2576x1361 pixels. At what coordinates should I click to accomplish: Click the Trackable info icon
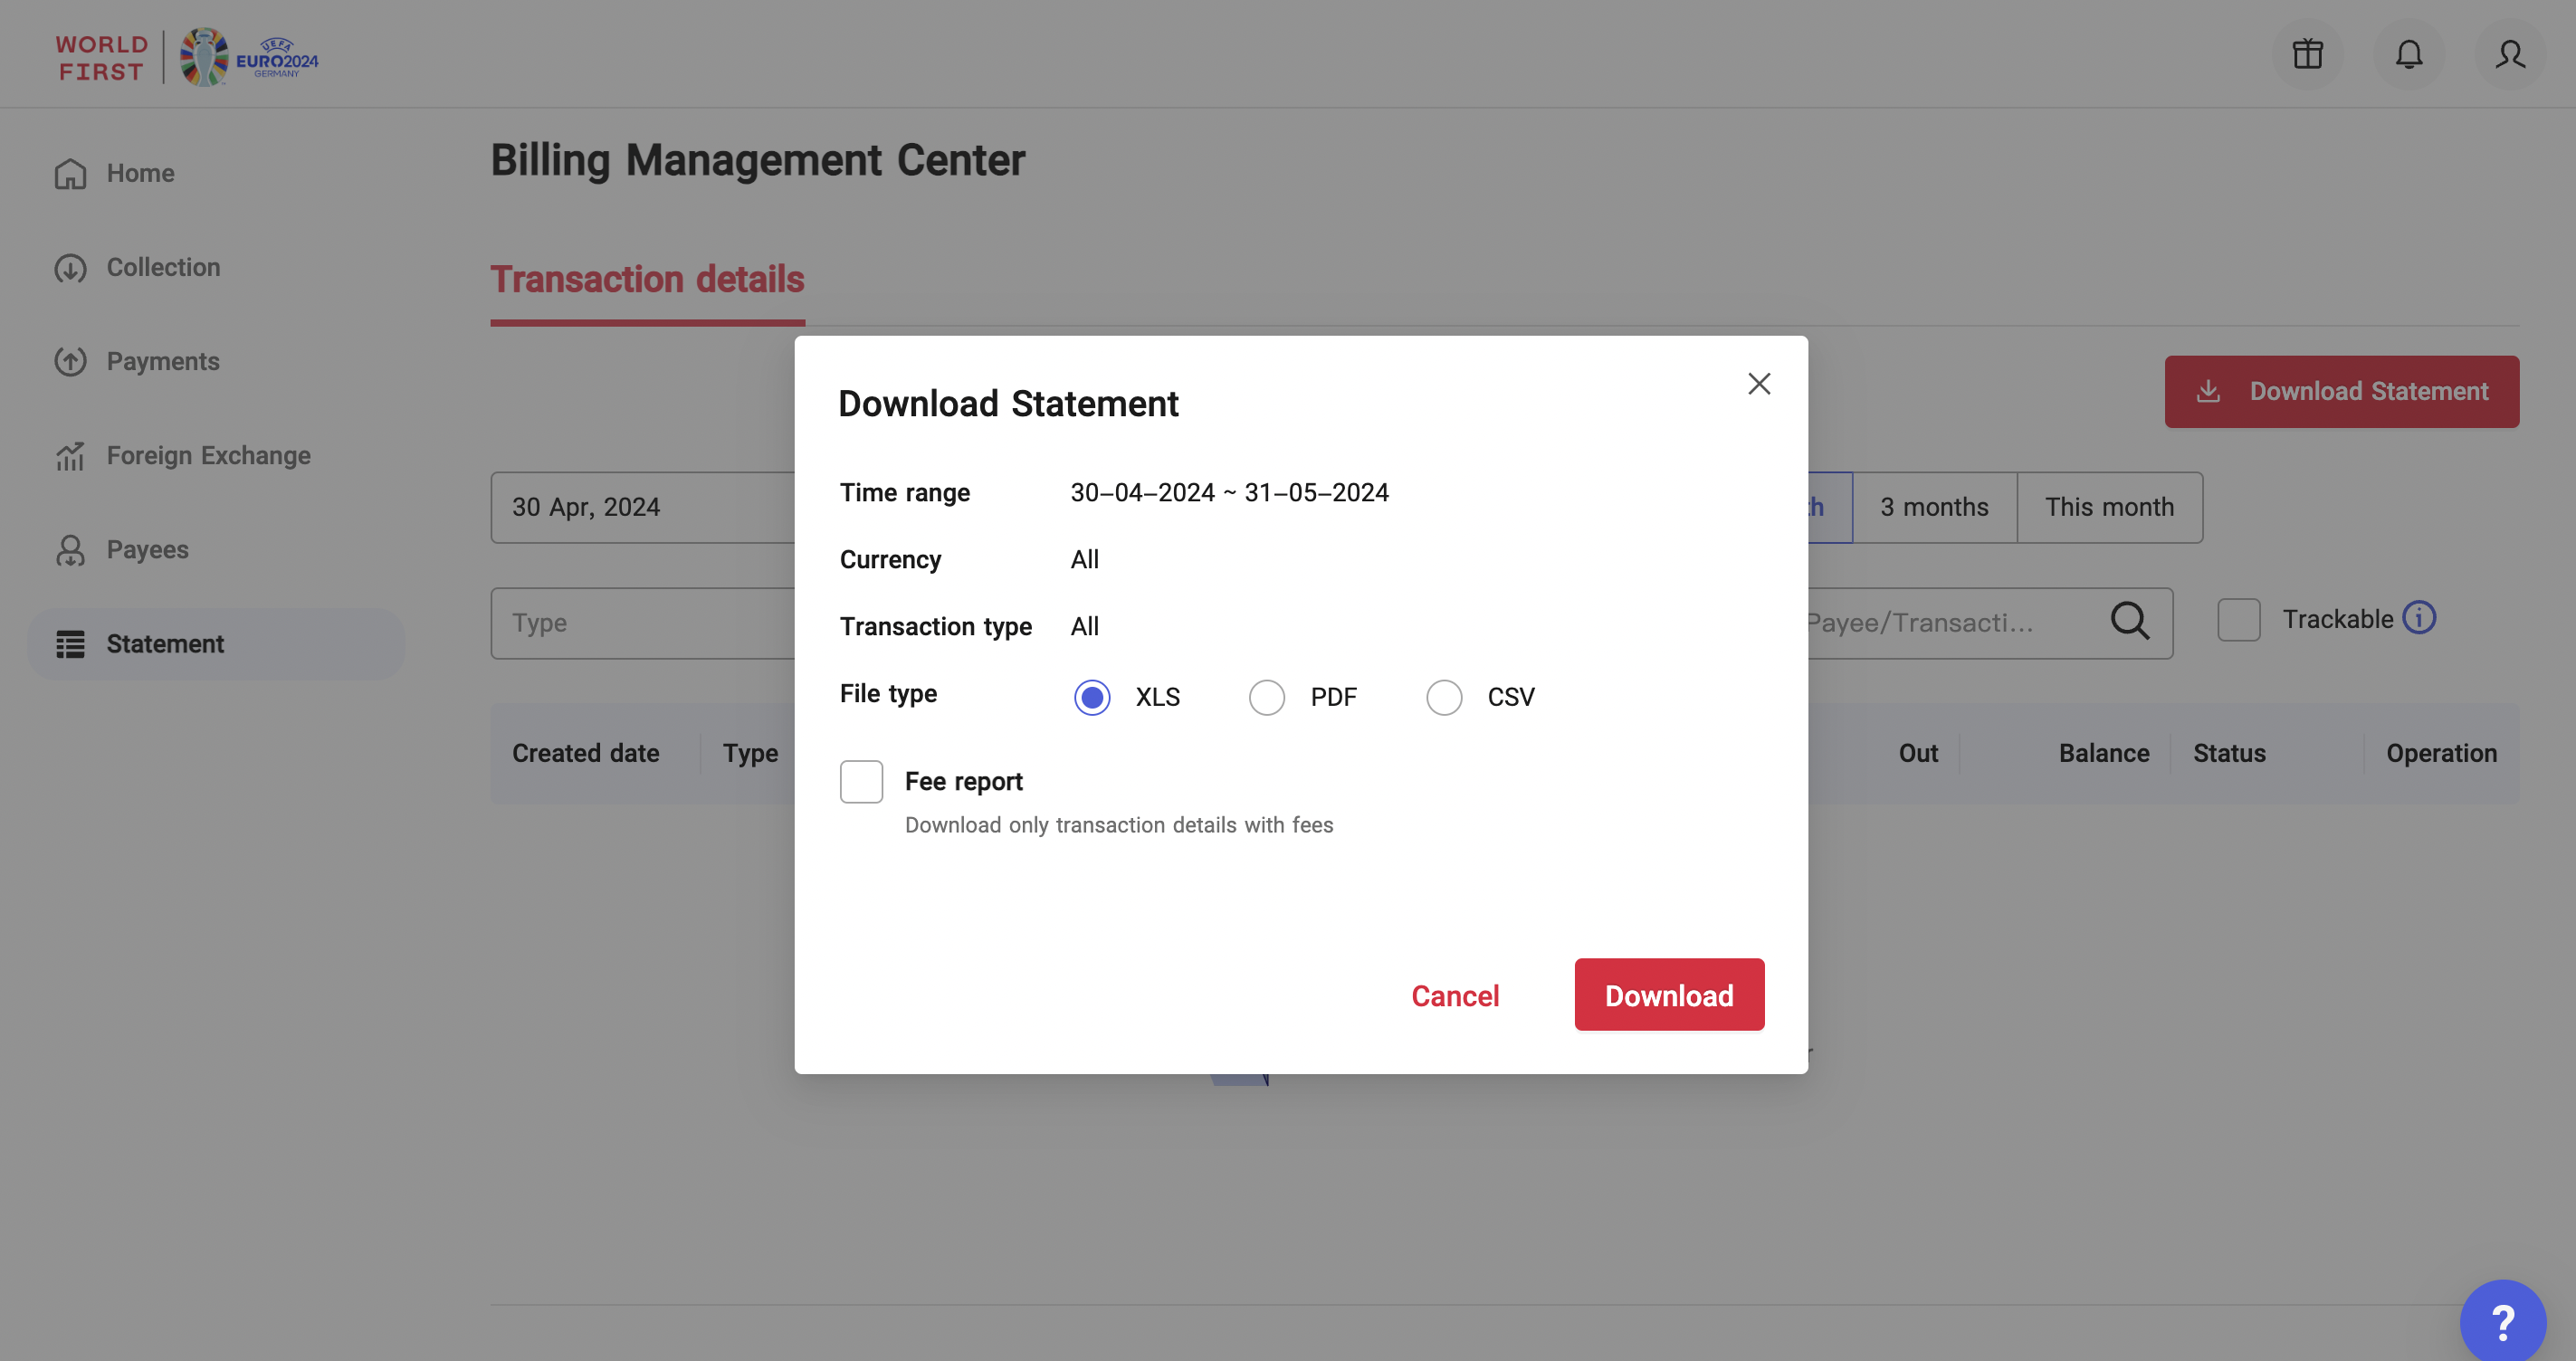pyautogui.click(x=2419, y=618)
